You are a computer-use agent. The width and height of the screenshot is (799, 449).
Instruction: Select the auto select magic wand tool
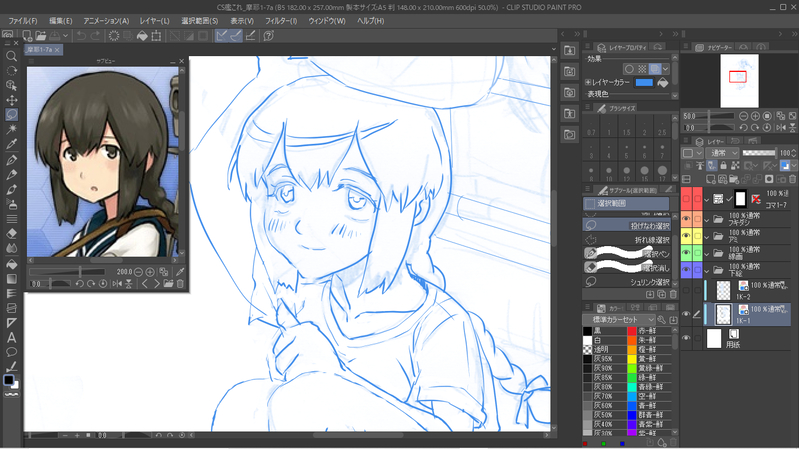click(11, 129)
